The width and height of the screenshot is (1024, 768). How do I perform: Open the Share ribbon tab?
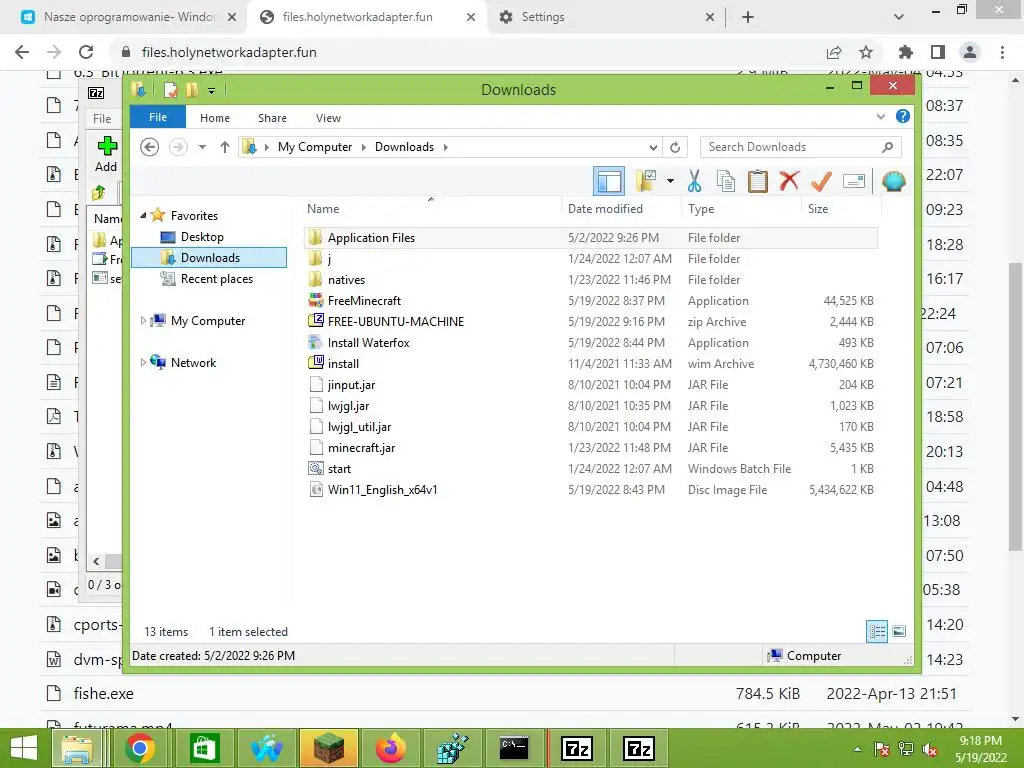tap(272, 118)
